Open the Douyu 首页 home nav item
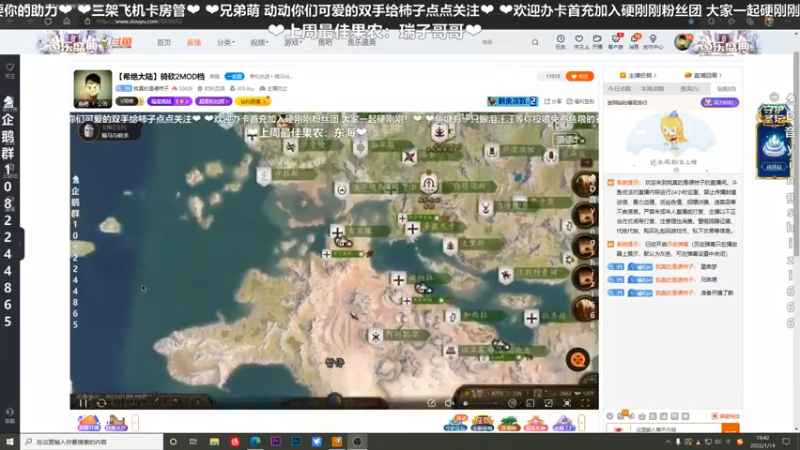This screenshot has width=800, height=450. point(164,42)
